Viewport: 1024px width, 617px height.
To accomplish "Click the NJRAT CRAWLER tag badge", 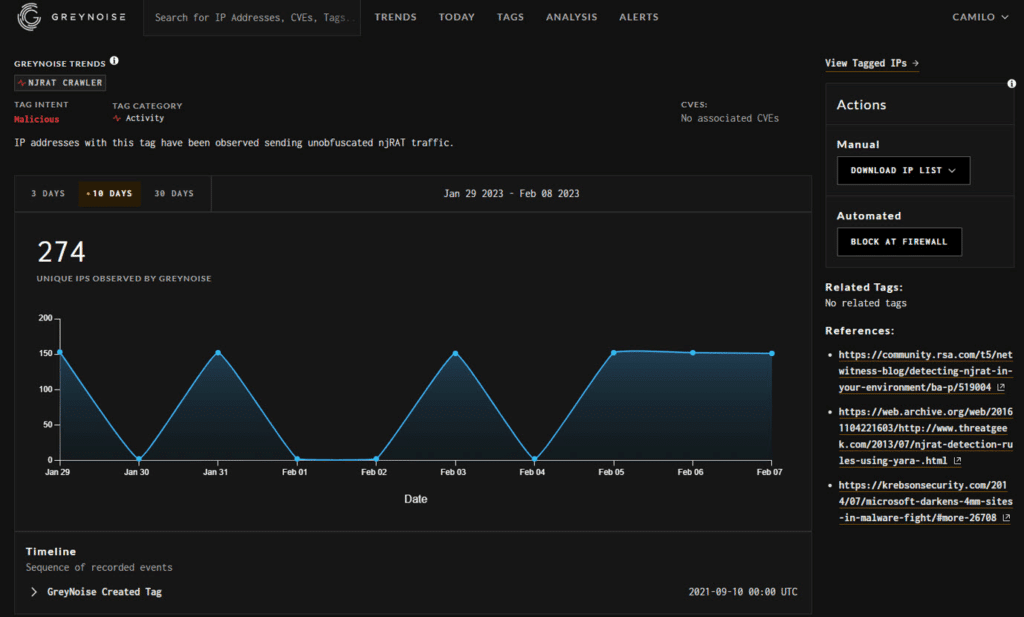I will [x=60, y=83].
